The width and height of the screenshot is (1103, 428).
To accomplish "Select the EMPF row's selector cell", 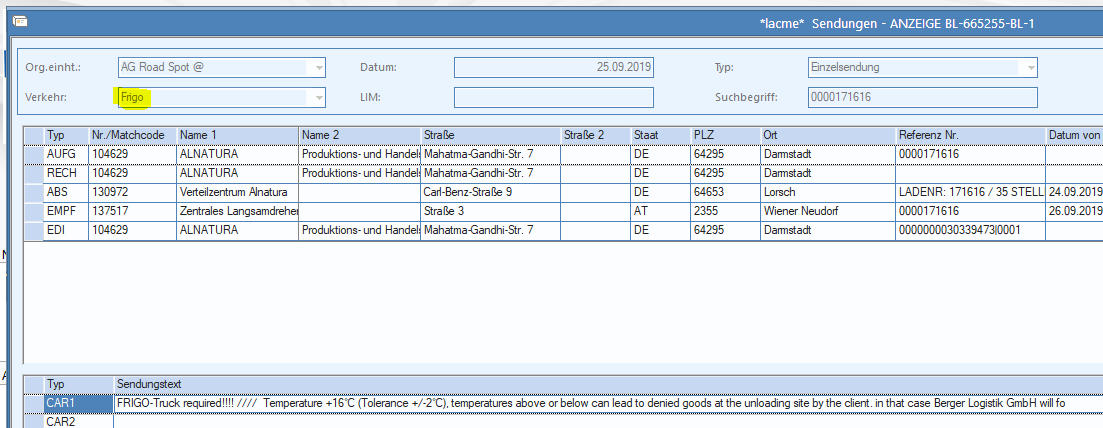I will 34,211.
